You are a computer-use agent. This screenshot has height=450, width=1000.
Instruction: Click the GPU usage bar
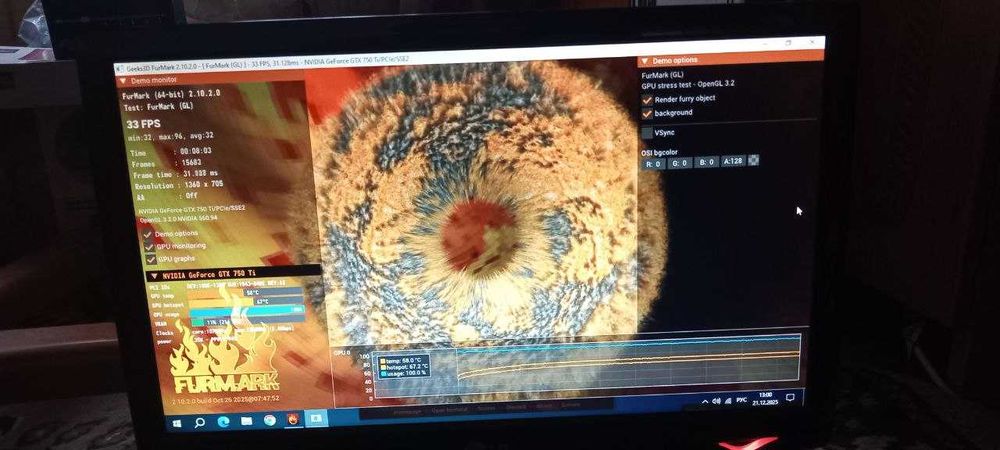coord(246,310)
